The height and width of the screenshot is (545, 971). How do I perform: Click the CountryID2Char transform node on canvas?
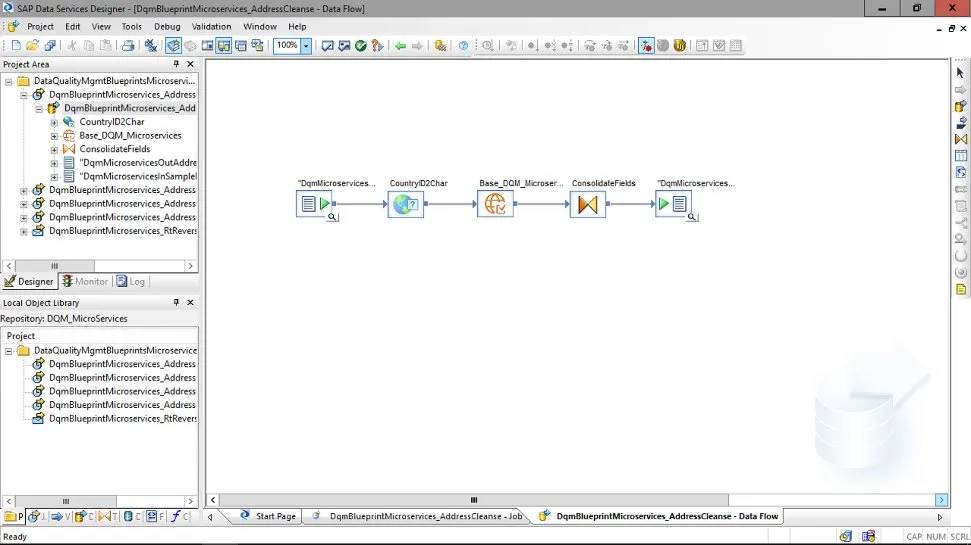(406, 204)
